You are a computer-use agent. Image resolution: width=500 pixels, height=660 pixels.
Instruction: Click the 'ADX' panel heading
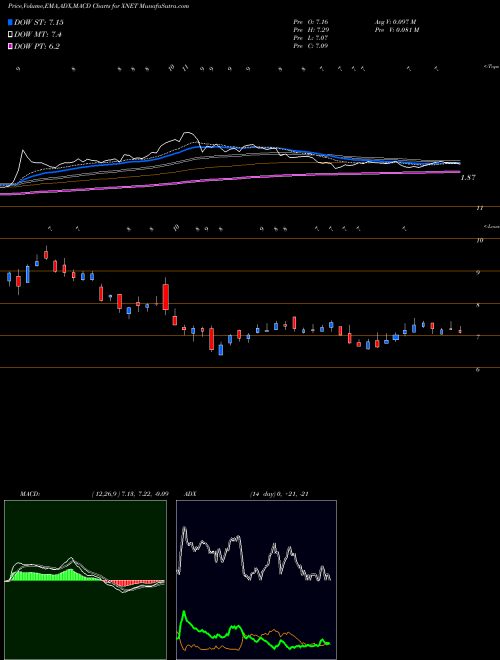click(190, 494)
